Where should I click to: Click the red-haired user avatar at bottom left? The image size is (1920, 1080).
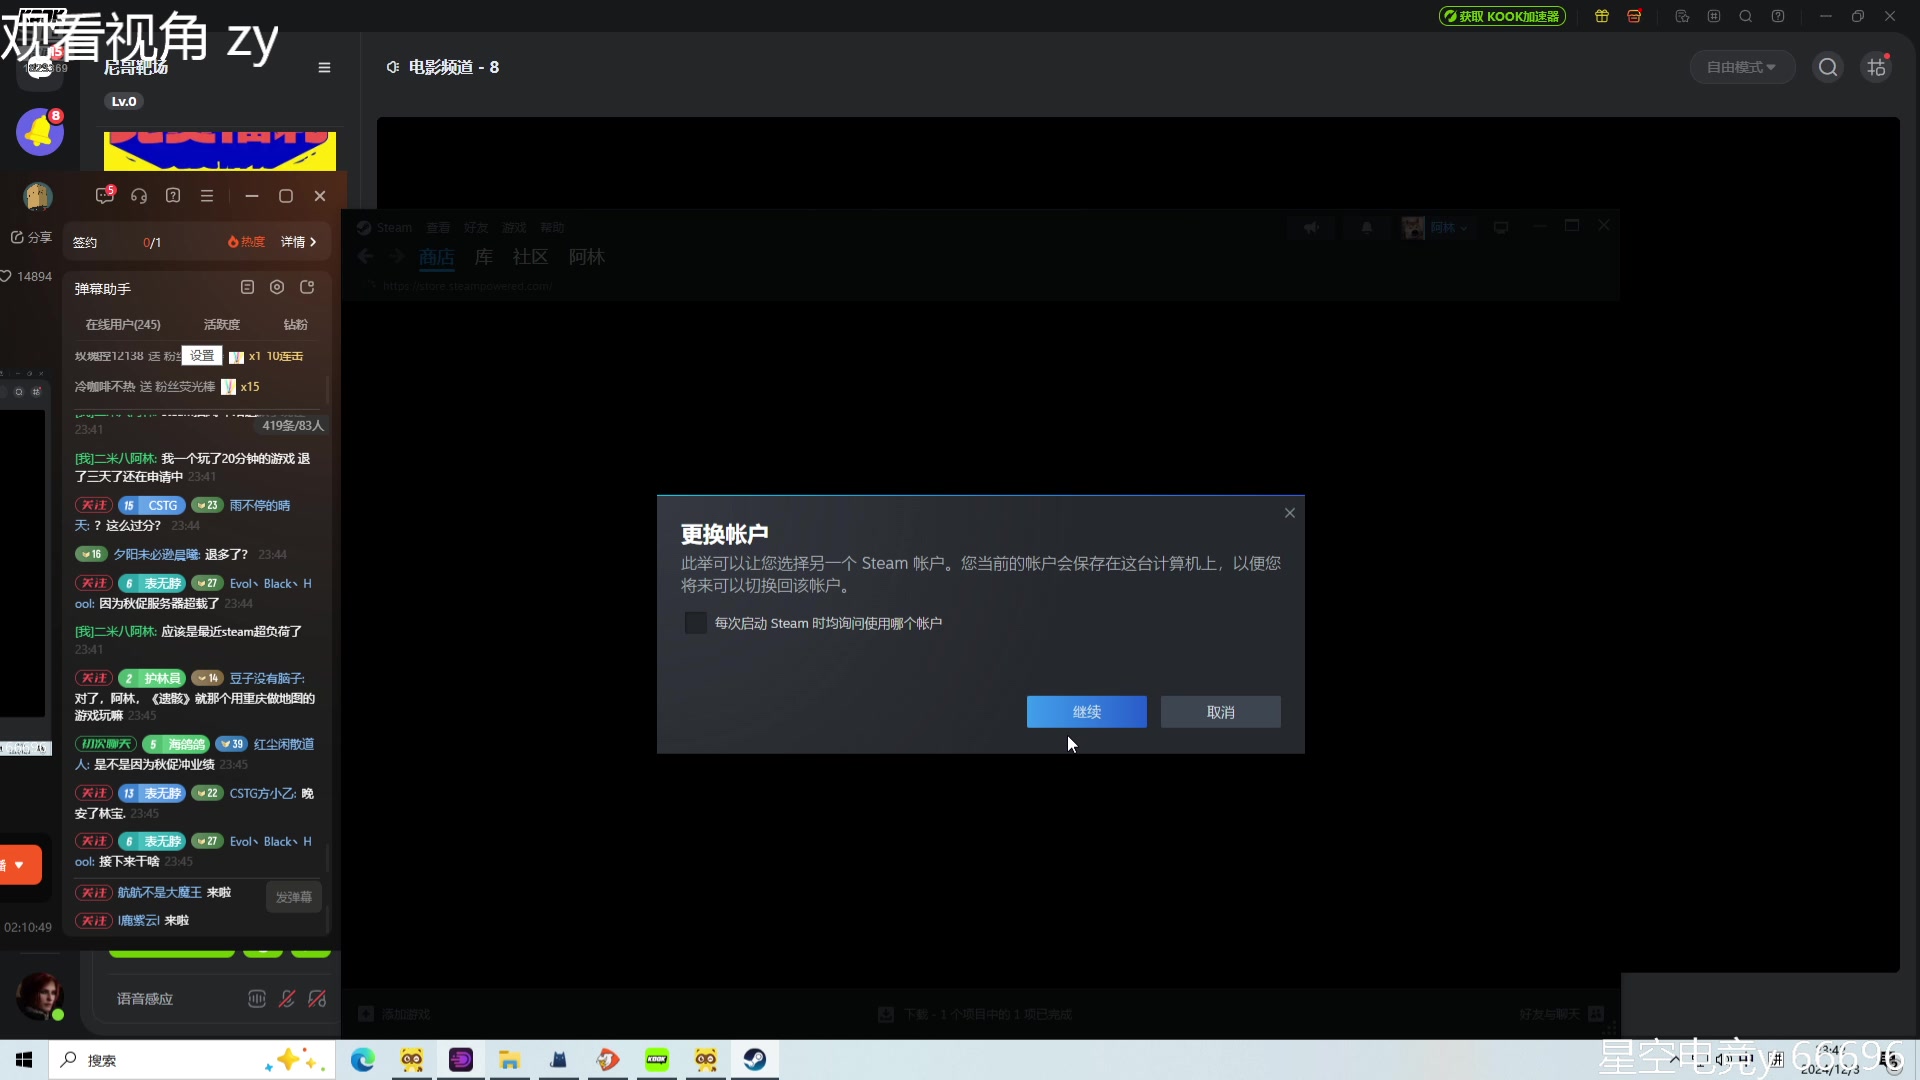(40, 996)
